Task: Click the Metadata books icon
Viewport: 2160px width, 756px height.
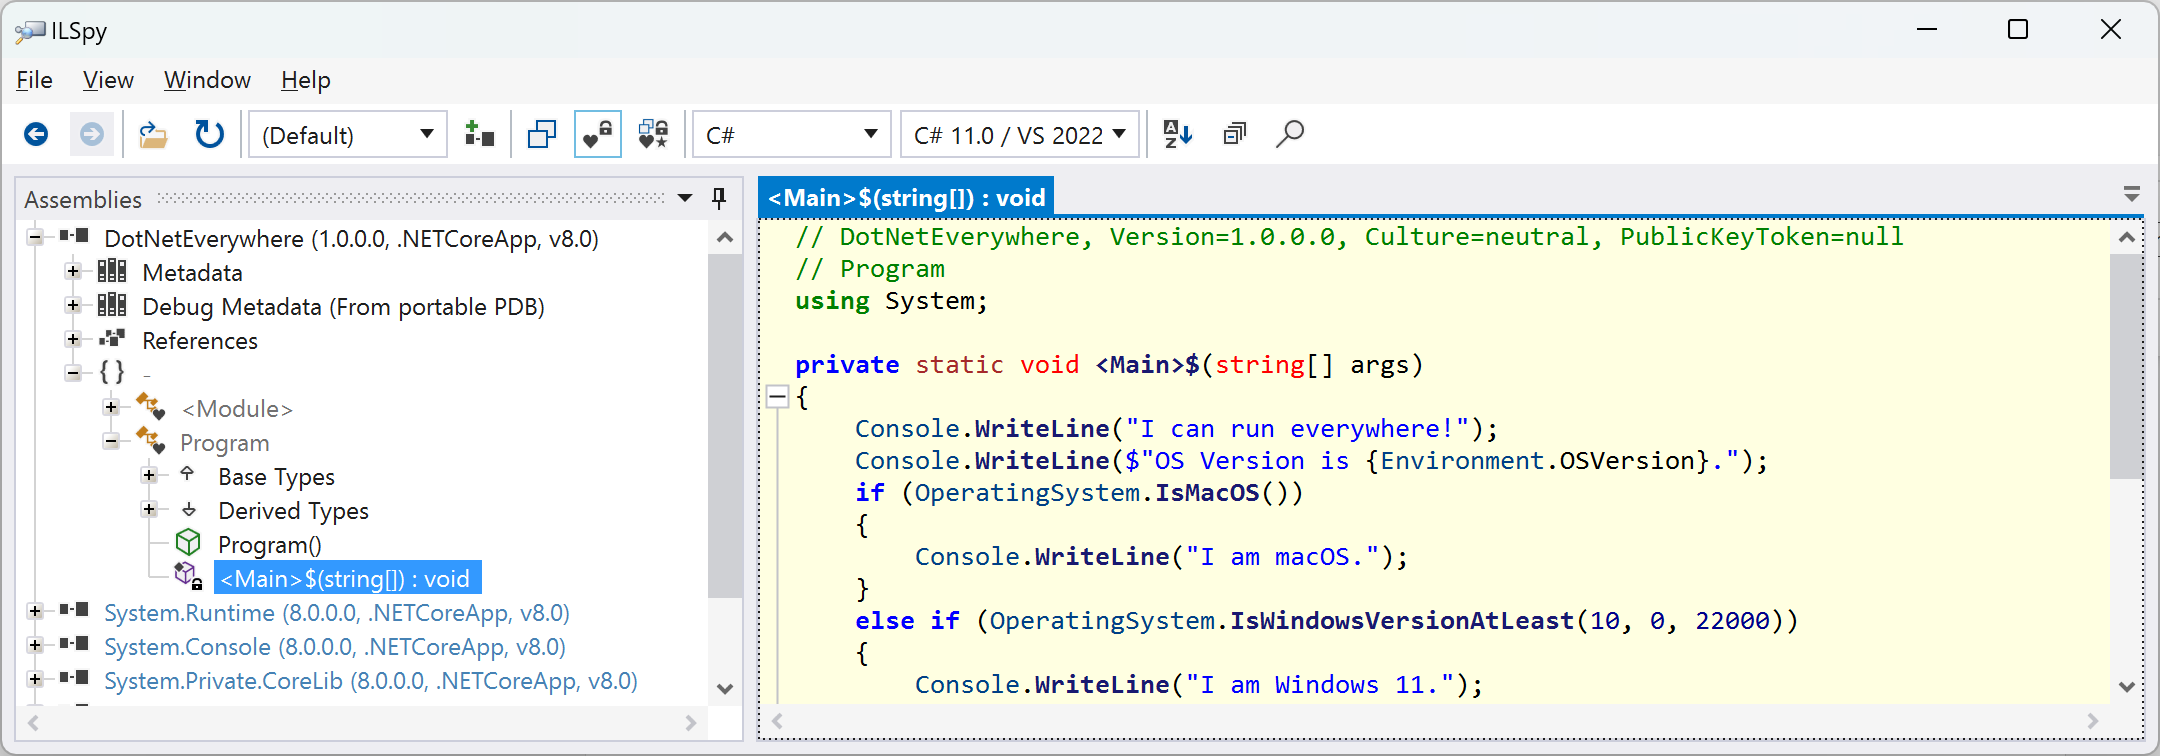Action: click(x=112, y=271)
